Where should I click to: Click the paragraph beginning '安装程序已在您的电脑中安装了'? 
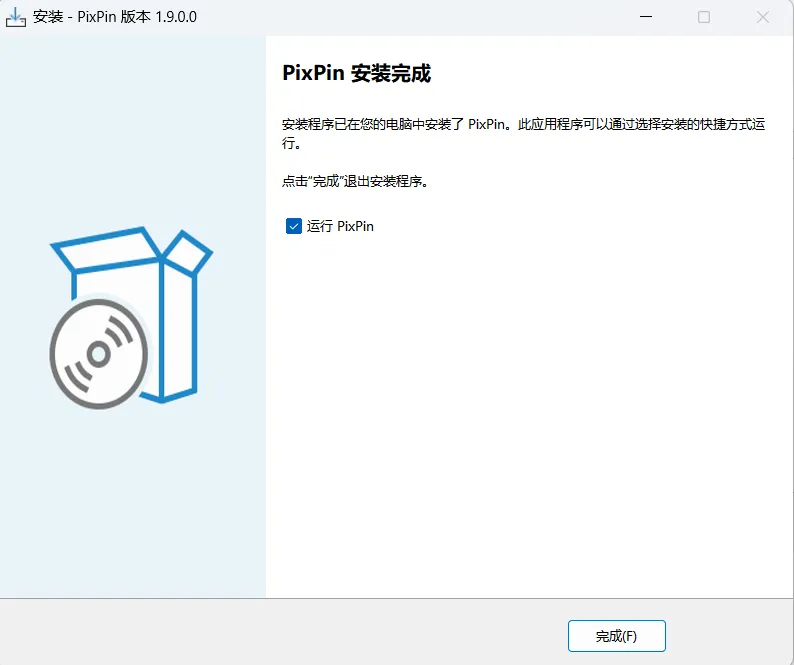point(523,133)
